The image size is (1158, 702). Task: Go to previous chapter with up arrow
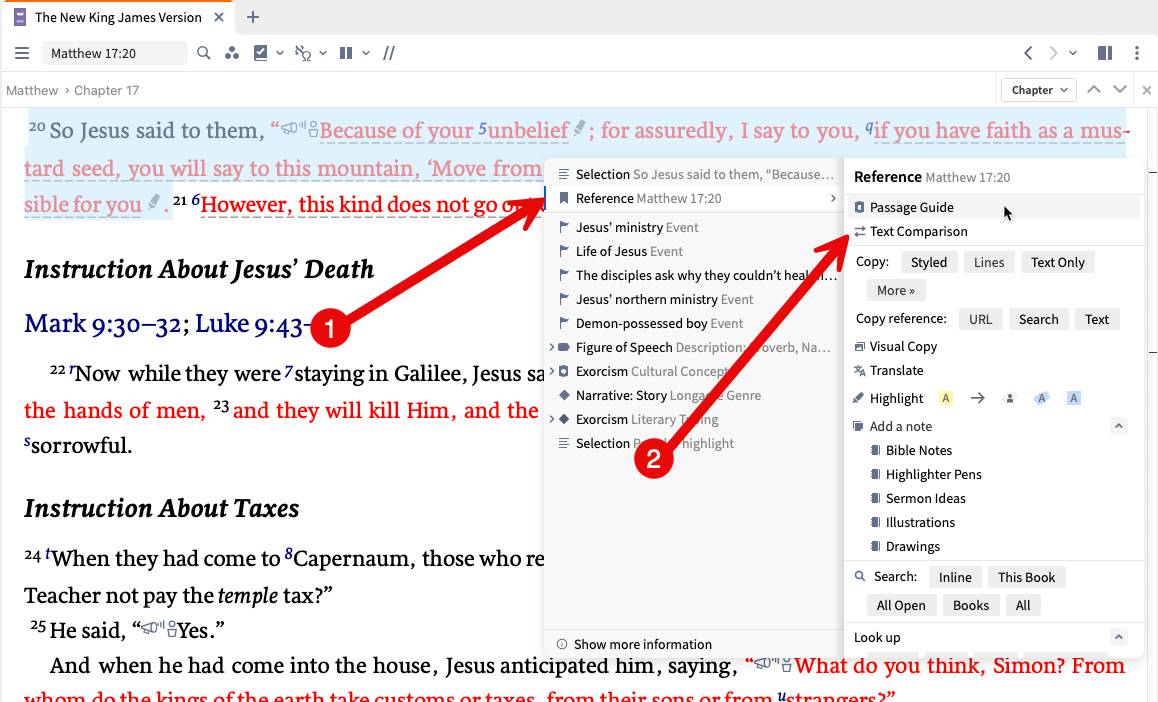tap(1094, 89)
